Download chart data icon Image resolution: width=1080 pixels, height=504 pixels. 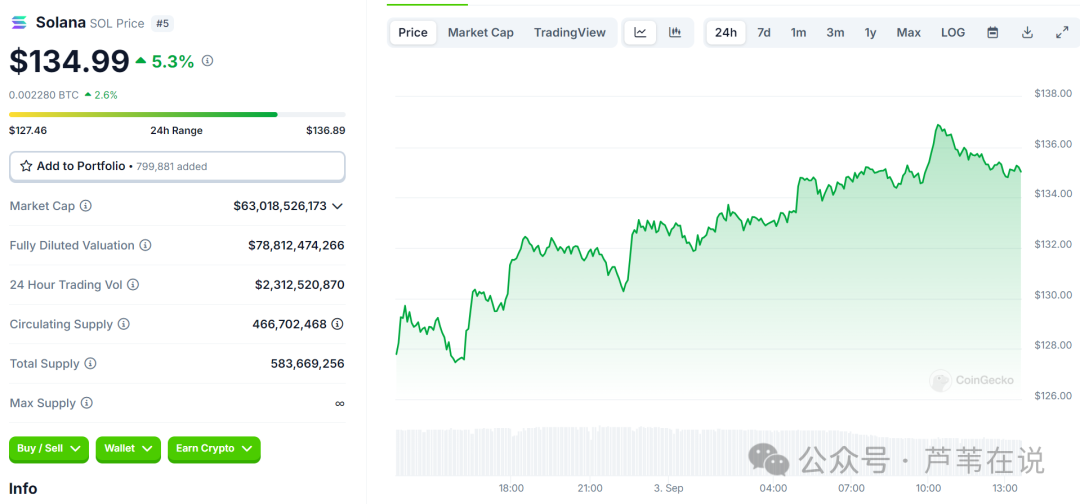pyautogui.click(x=1027, y=33)
